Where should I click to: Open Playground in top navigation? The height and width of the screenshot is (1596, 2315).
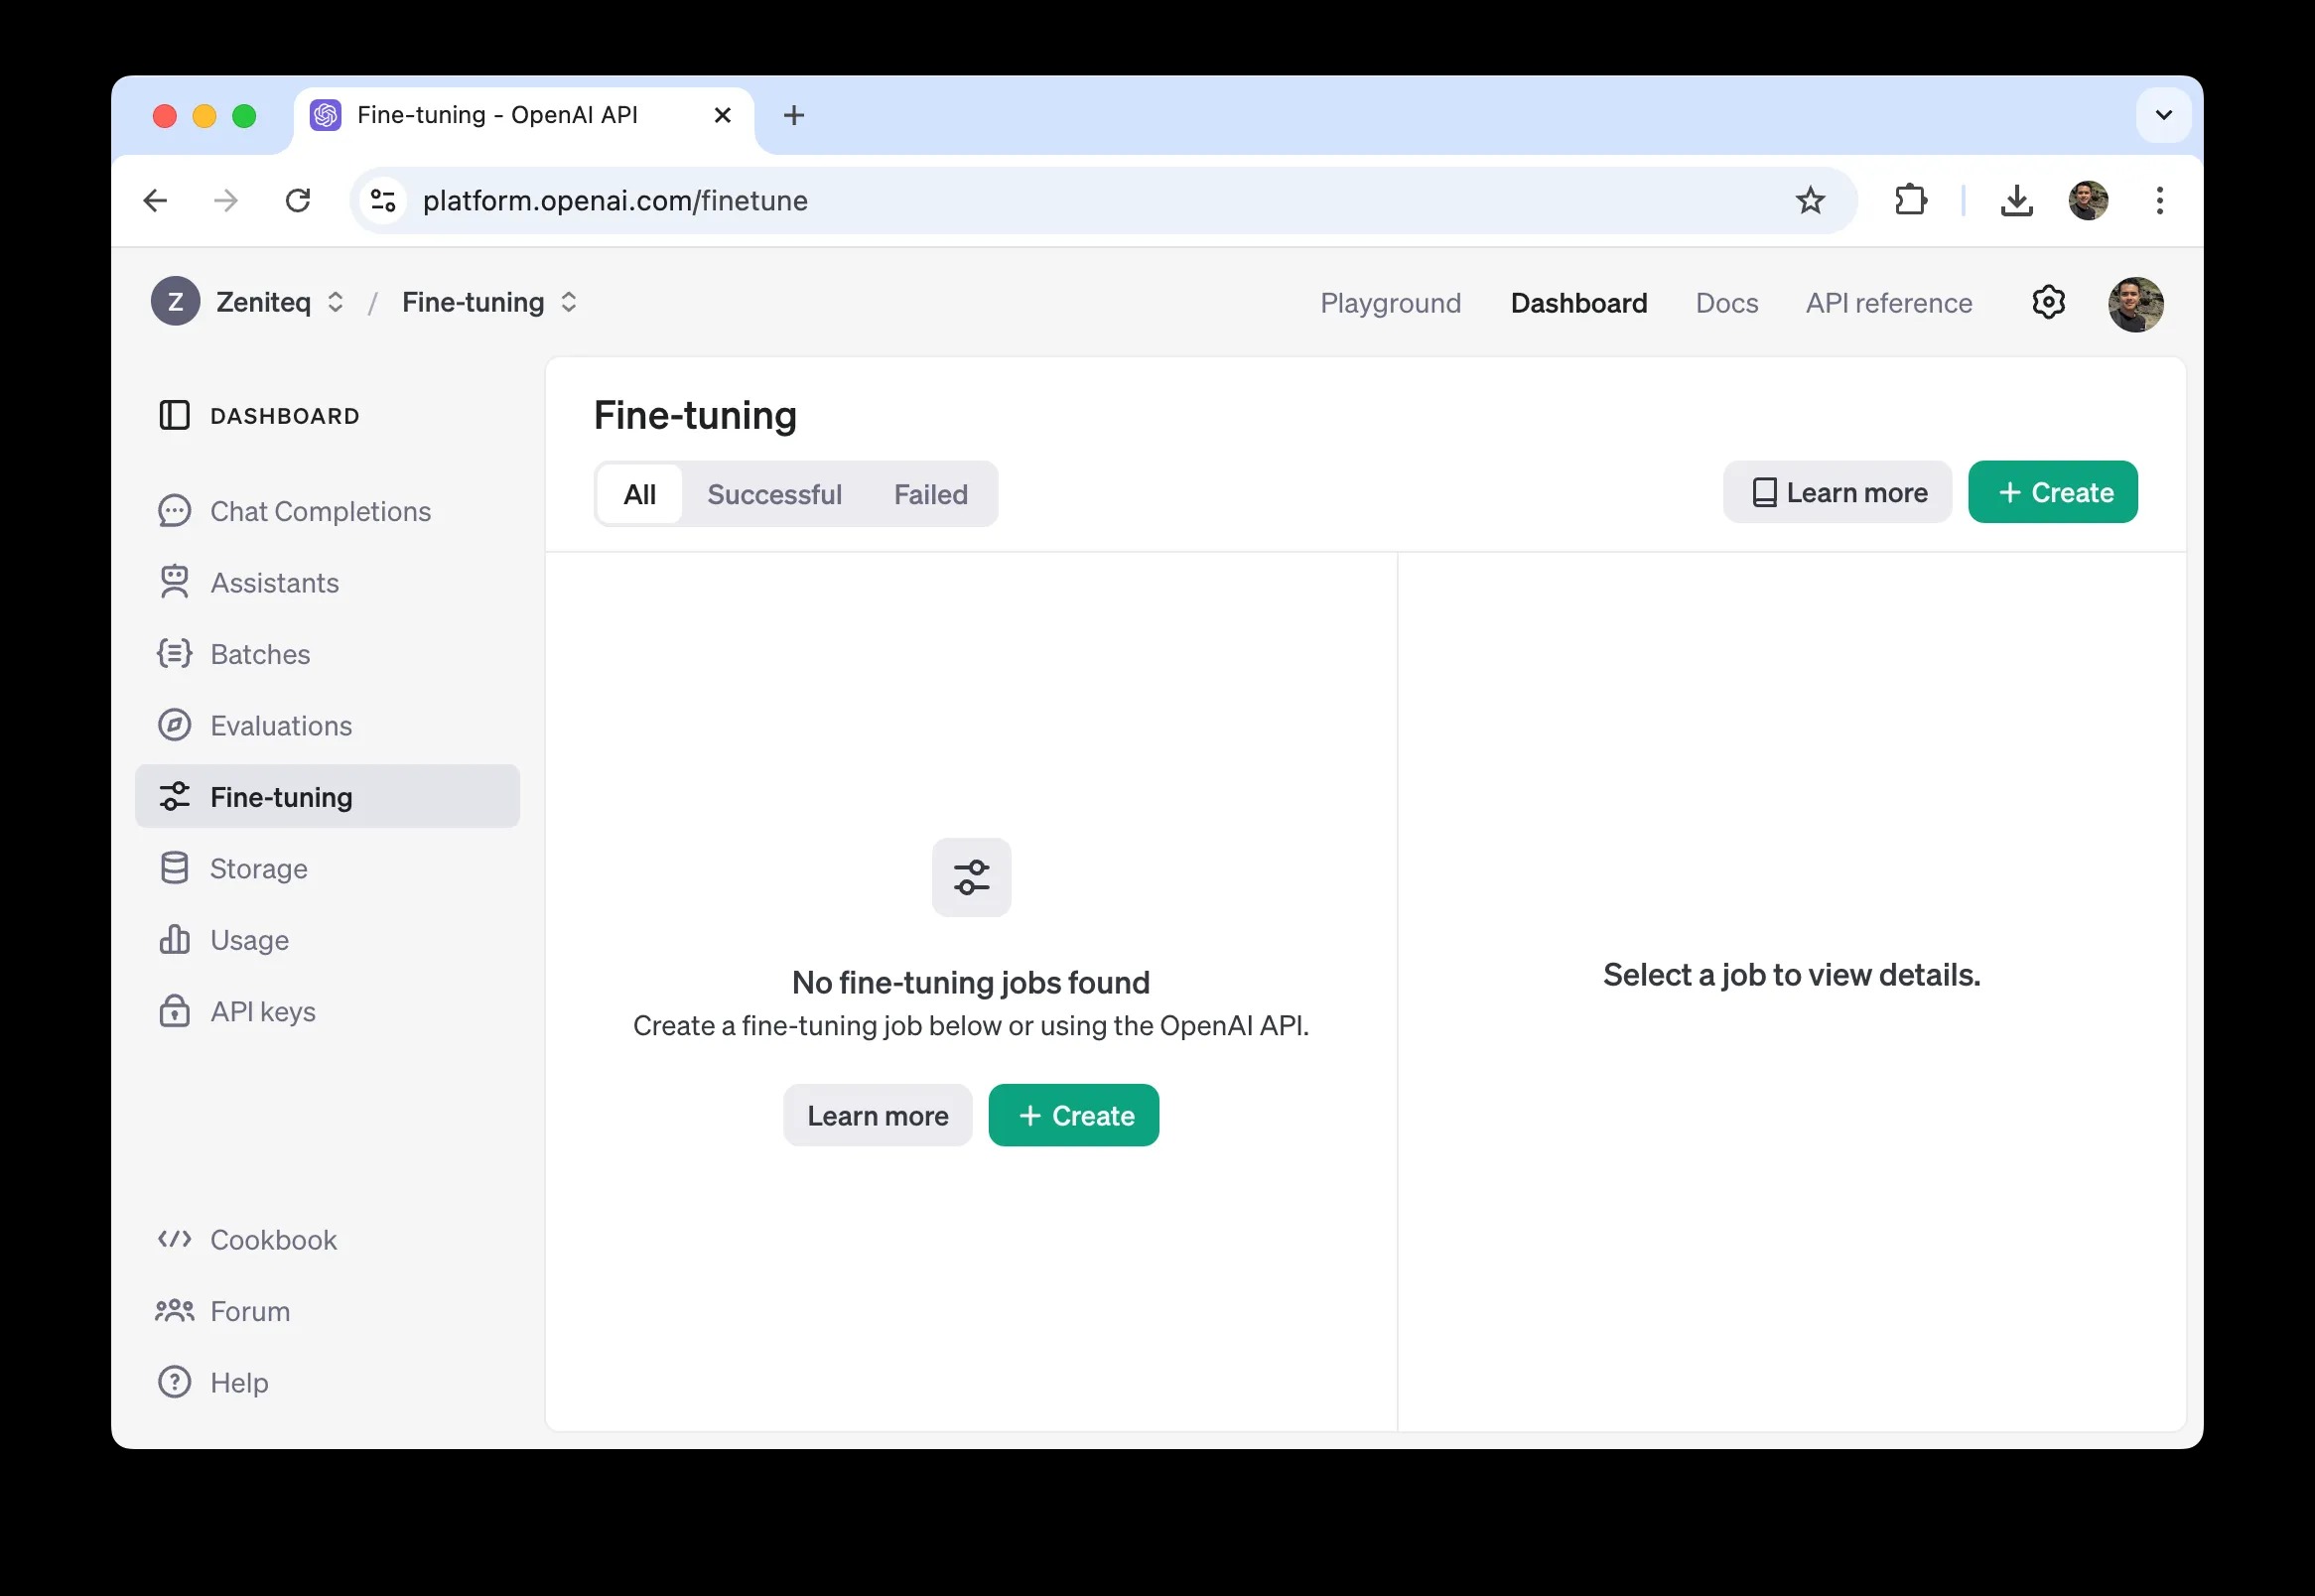1390,303
